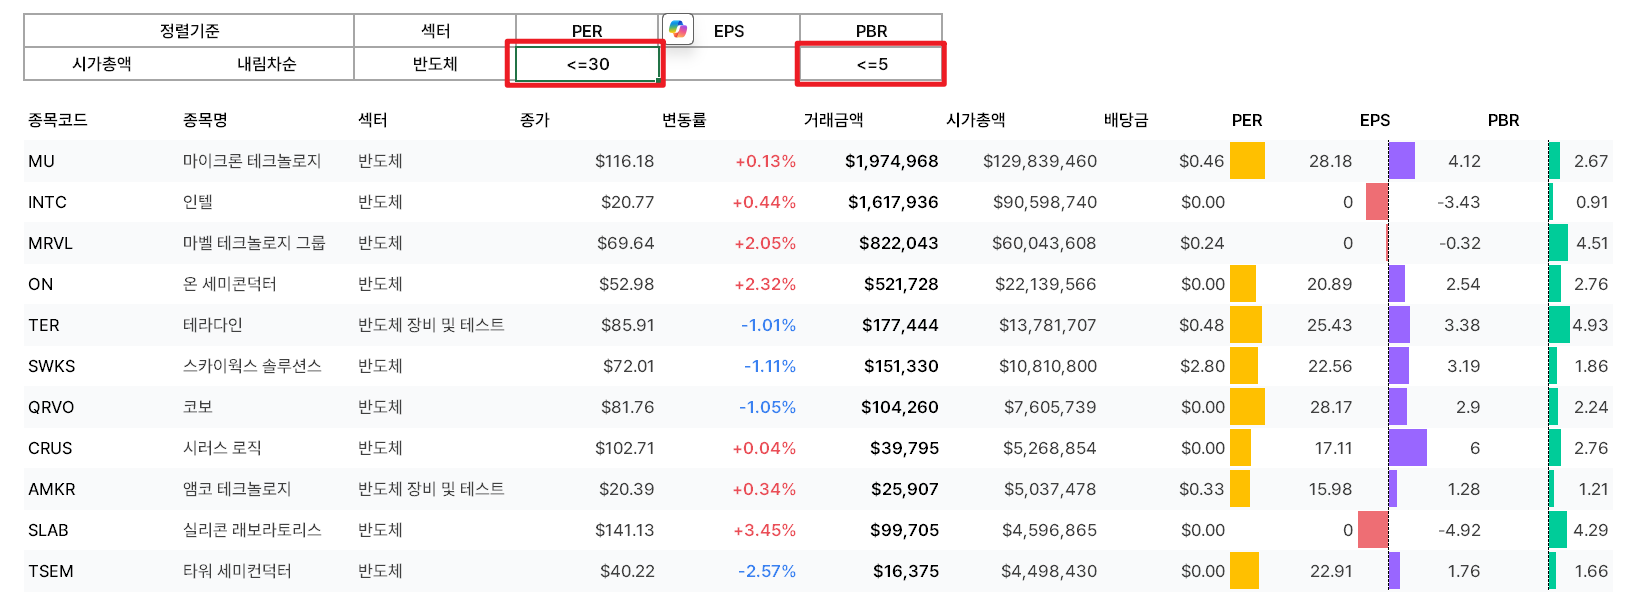The width and height of the screenshot is (1640, 605).
Task: Click TSEM's green PBR bar
Action: [1553, 571]
